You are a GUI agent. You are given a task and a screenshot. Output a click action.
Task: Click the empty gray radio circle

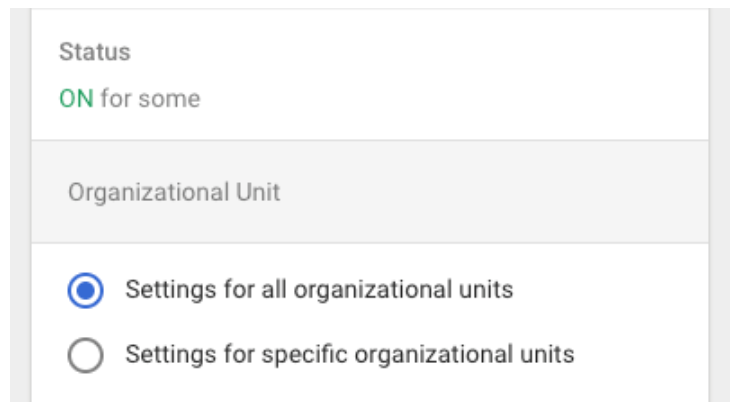85,355
